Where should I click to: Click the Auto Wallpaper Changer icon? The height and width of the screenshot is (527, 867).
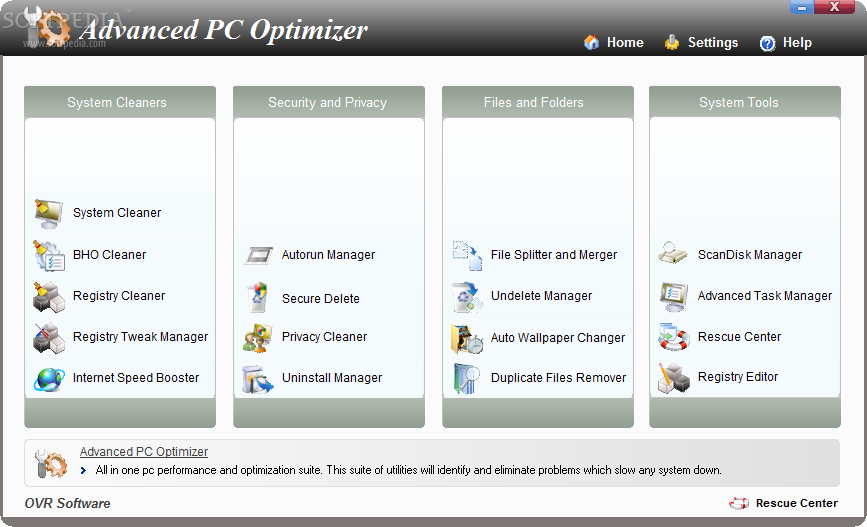(x=467, y=338)
